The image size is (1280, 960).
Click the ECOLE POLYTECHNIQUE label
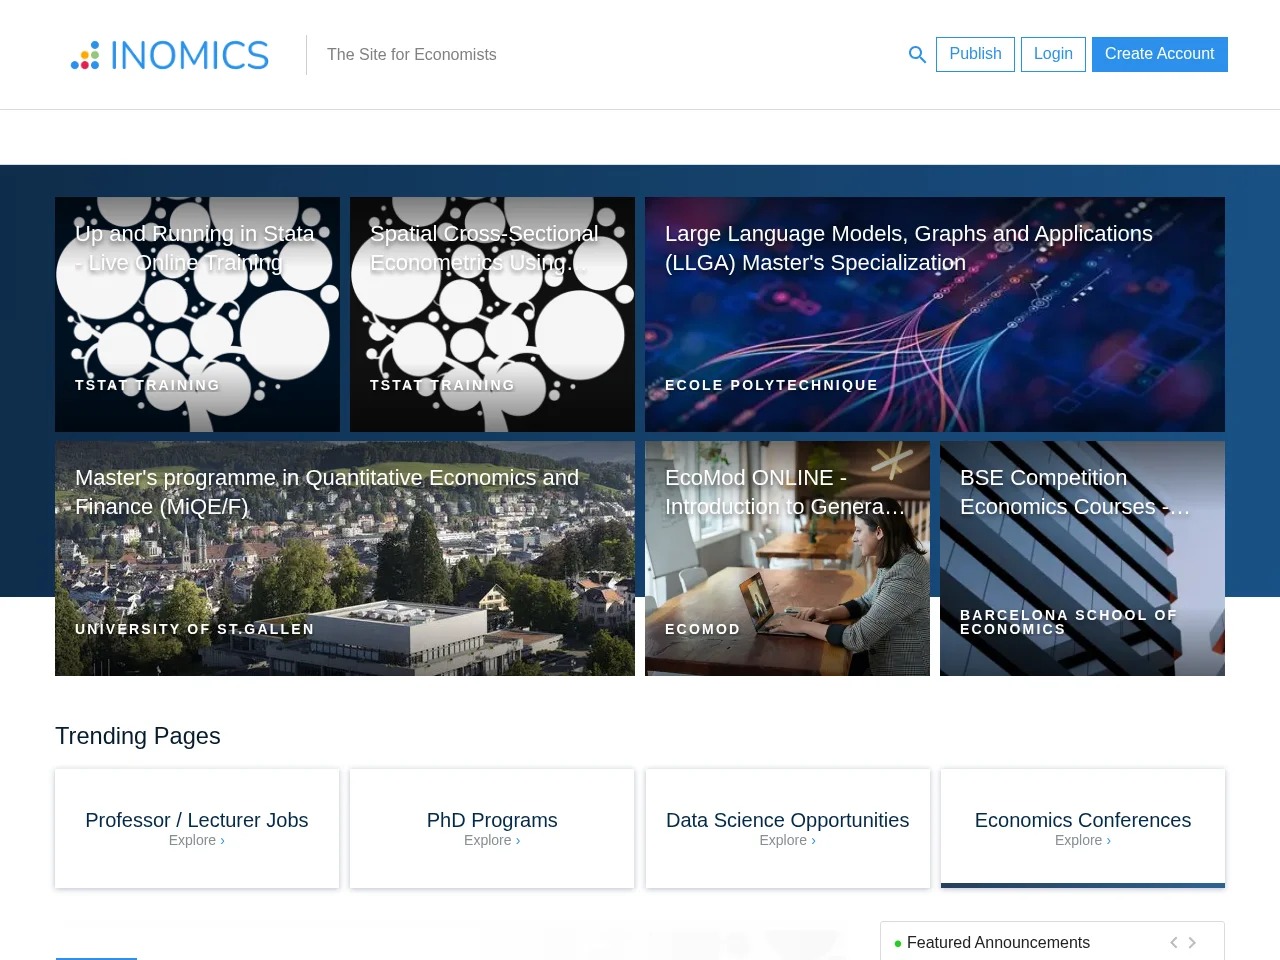[x=771, y=385]
